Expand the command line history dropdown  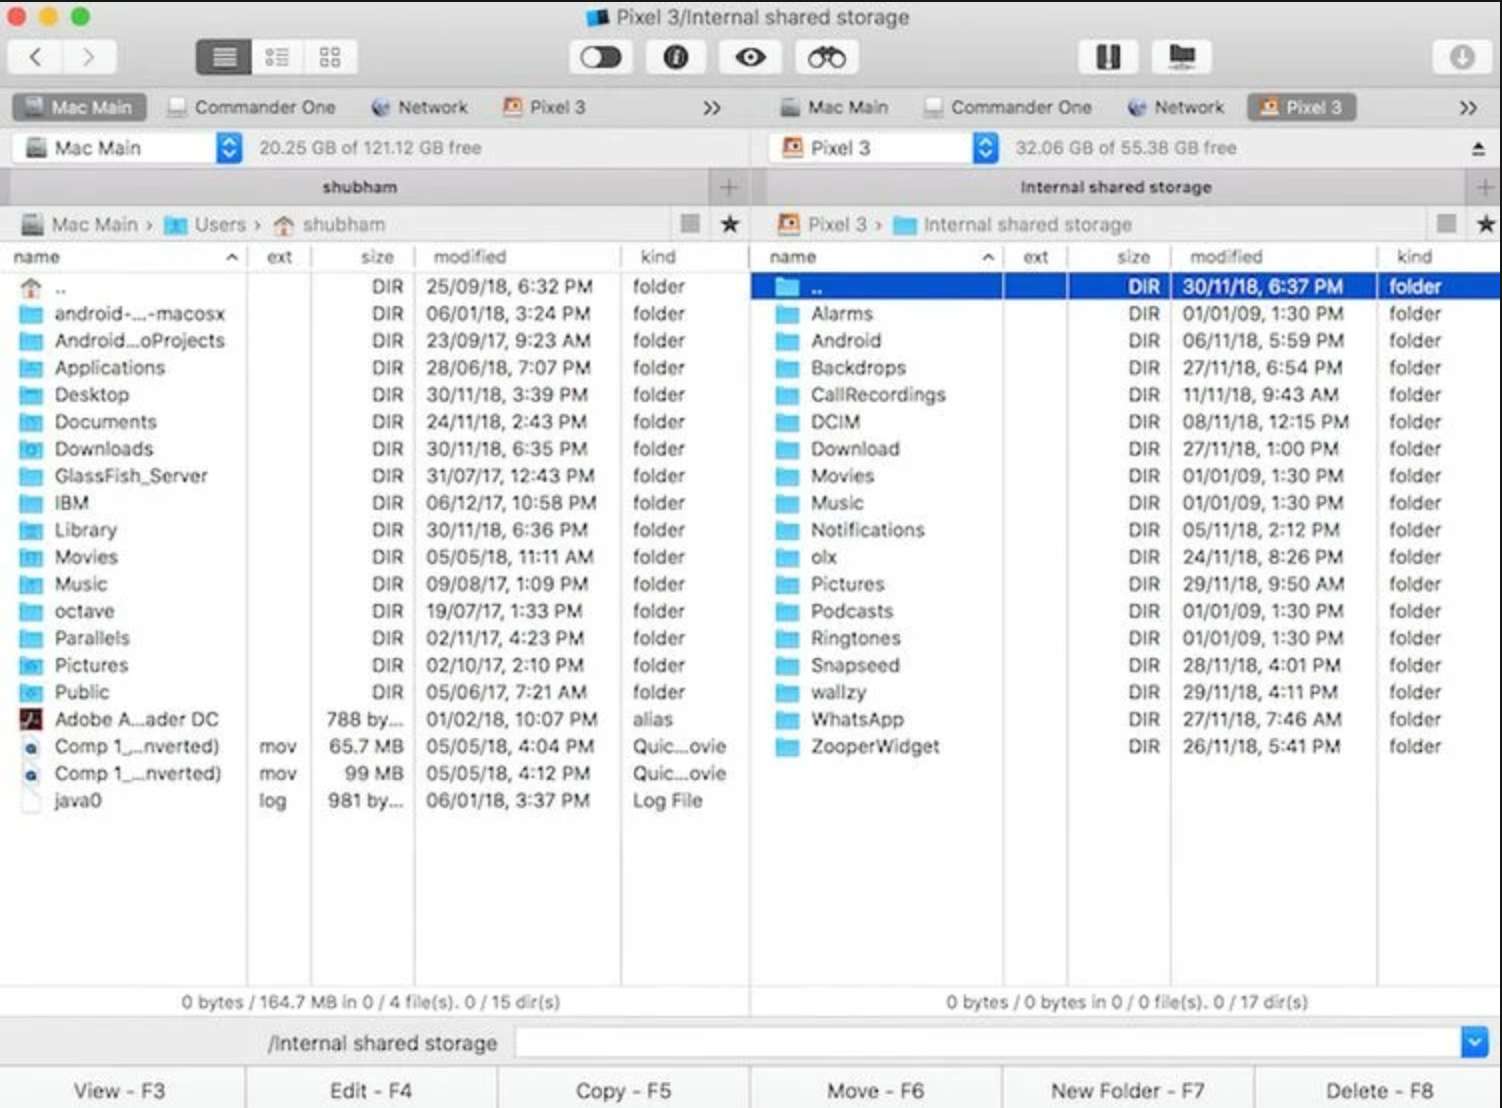tap(1474, 1042)
